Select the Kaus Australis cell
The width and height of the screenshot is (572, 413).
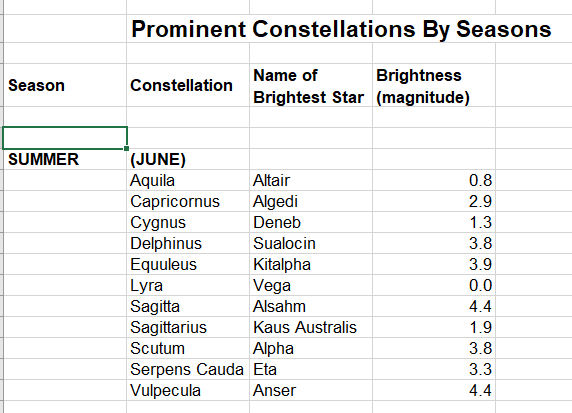tap(311, 327)
